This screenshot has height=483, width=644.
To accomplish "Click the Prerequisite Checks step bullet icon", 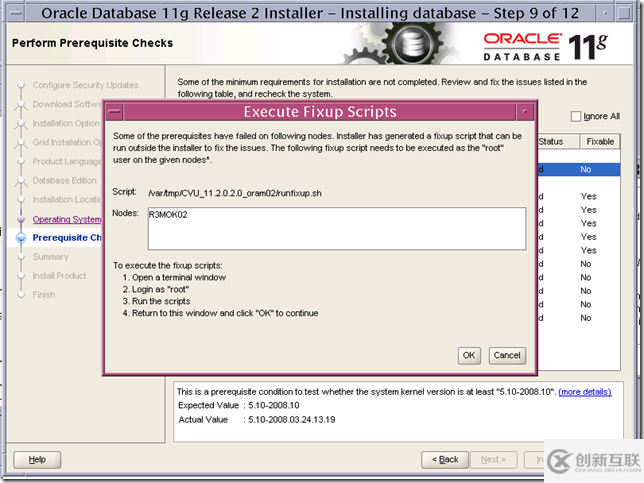I will point(21,238).
